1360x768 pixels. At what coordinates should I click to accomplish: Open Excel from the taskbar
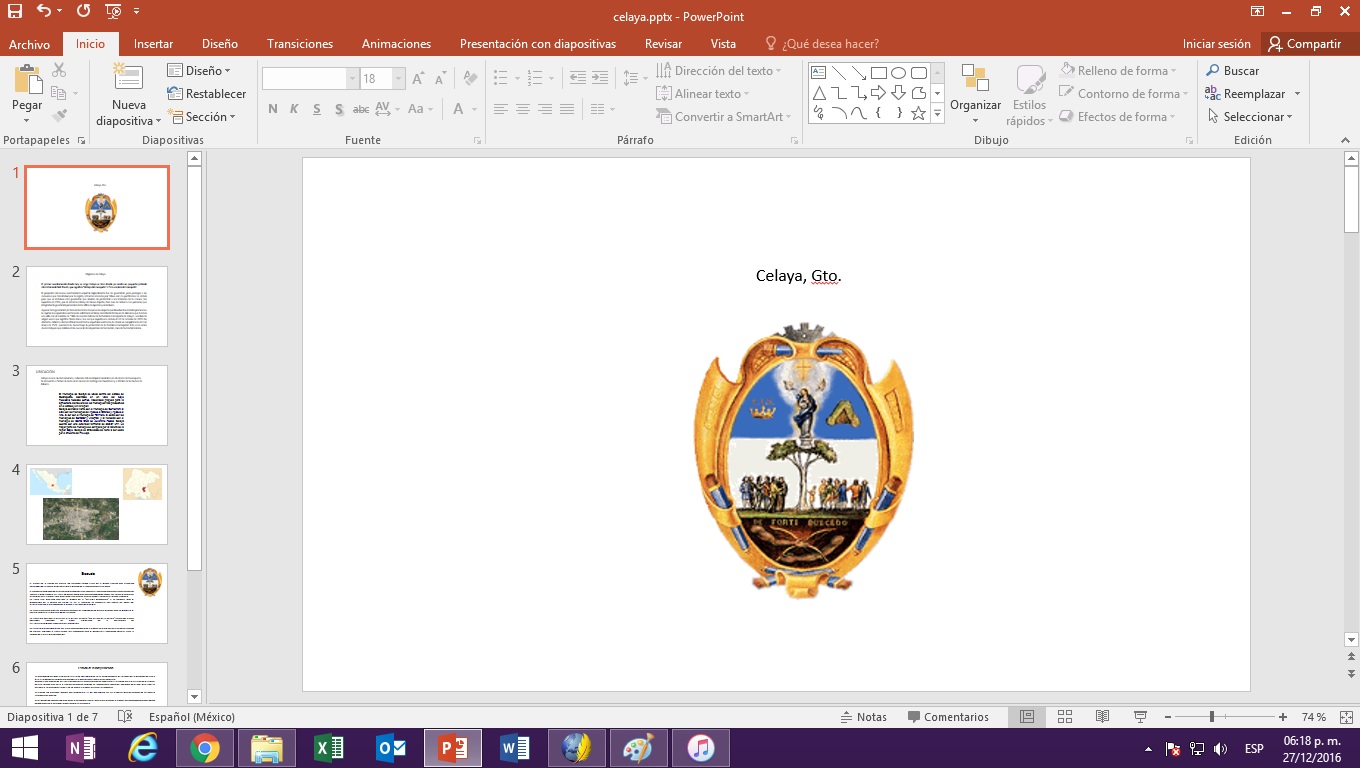click(x=329, y=748)
